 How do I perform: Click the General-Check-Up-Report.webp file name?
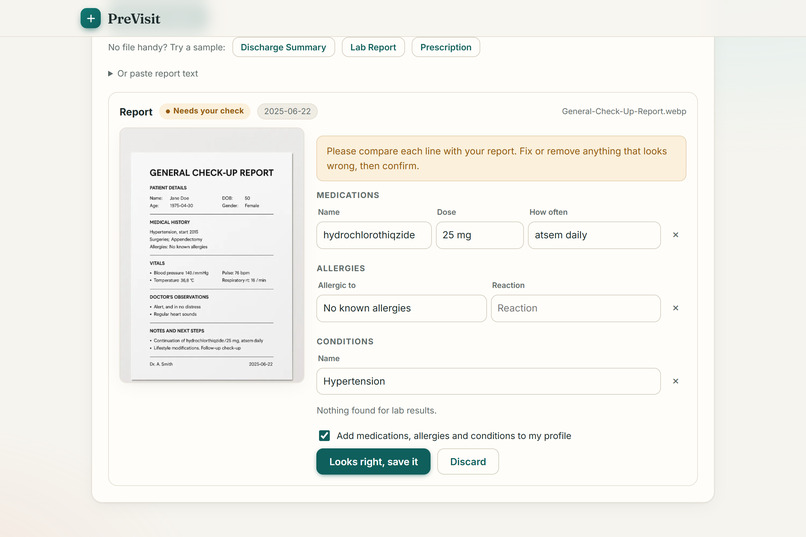[x=624, y=112]
